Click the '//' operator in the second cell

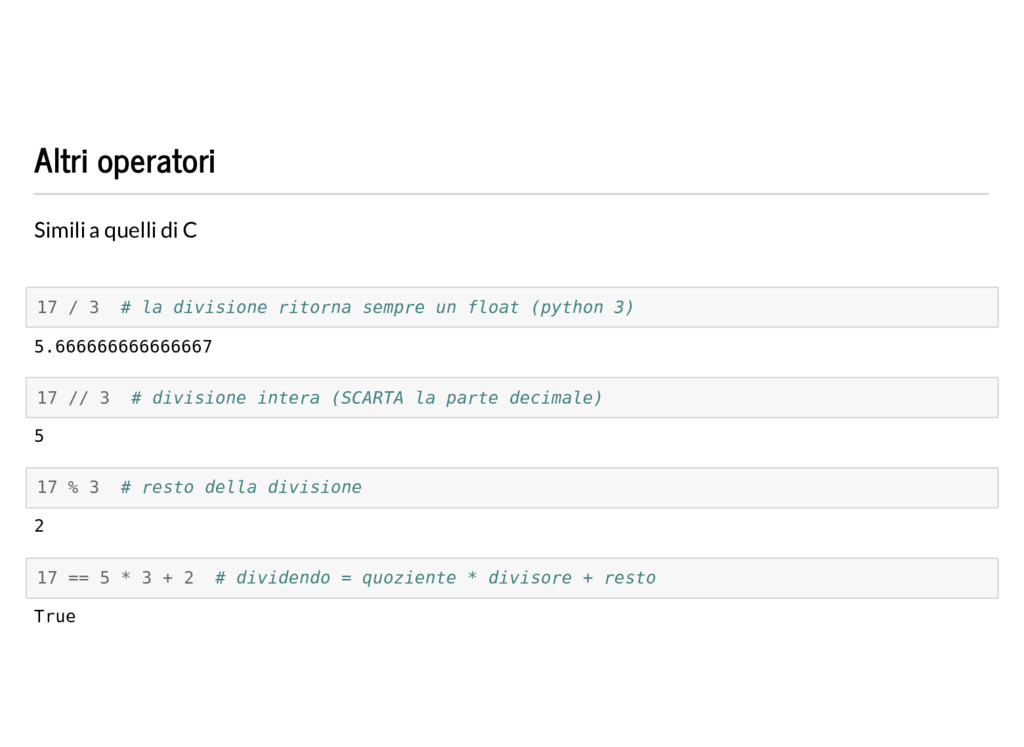78,398
